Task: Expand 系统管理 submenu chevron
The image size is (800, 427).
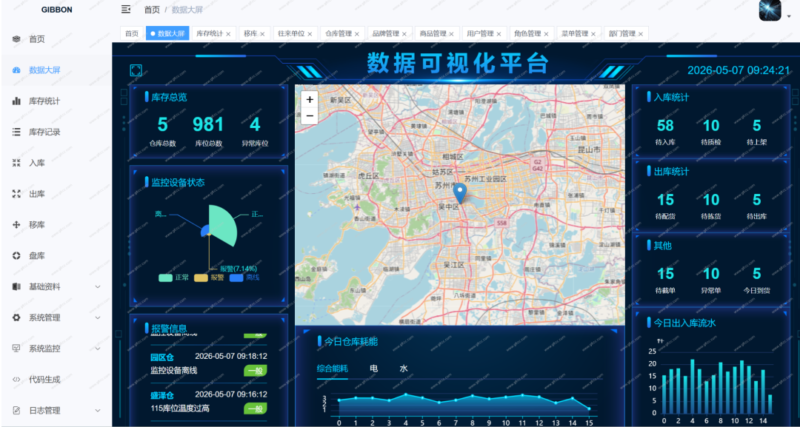Action: coord(98,318)
